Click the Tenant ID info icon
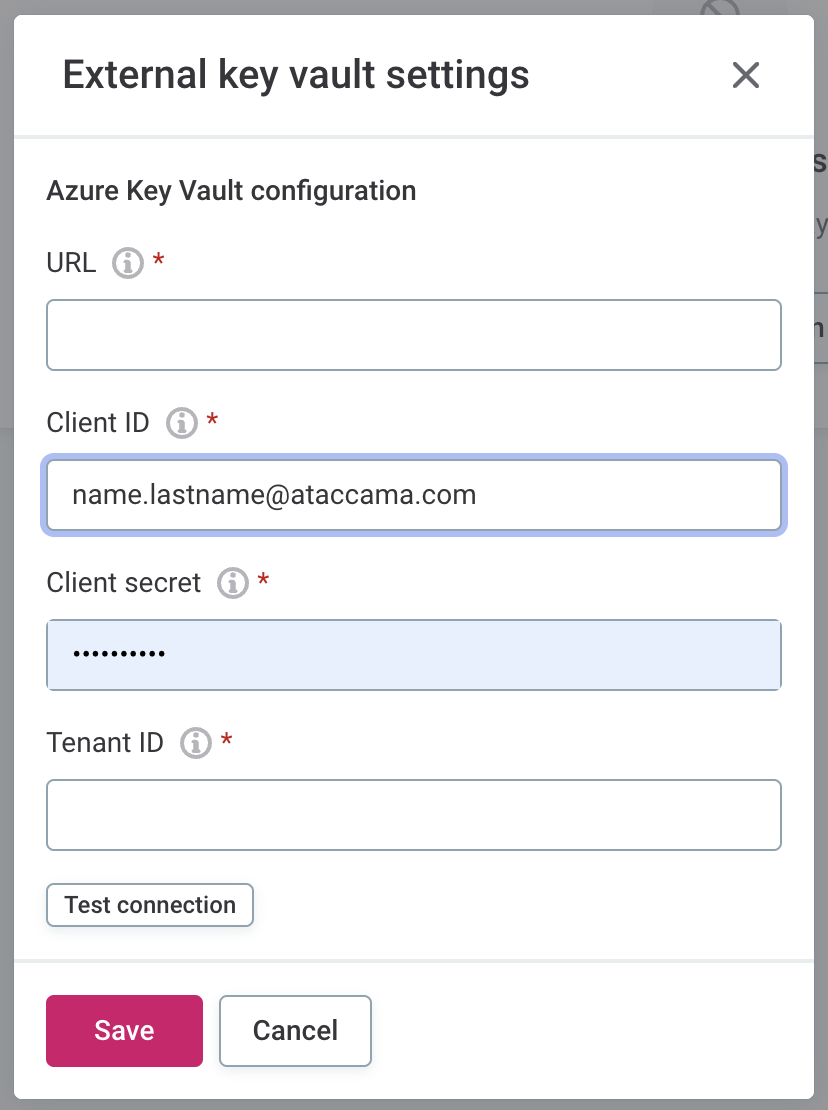Image resolution: width=828 pixels, height=1110 pixels. [x=196, y=743]
